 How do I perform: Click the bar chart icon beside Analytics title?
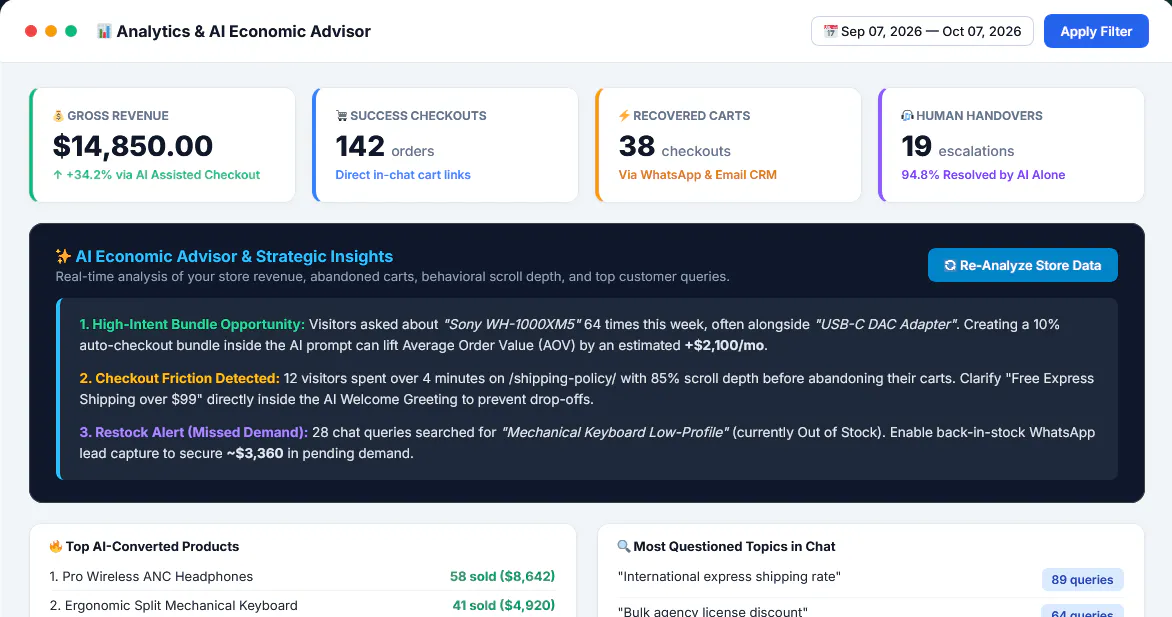tap(104, 31)
